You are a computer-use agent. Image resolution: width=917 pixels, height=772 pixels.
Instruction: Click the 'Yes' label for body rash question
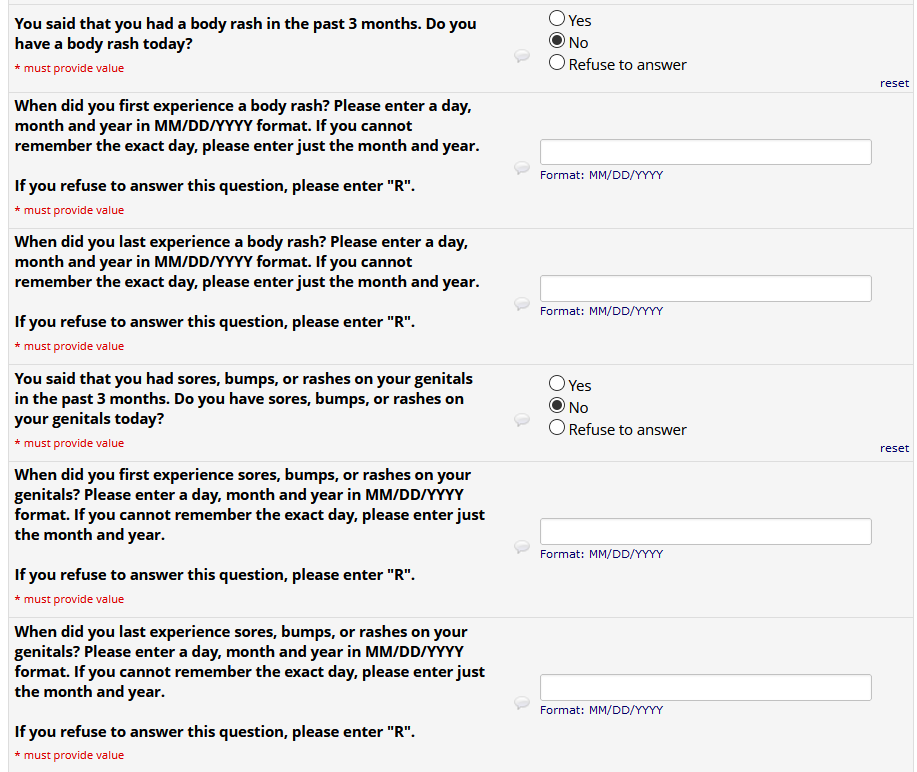point(580,20)
